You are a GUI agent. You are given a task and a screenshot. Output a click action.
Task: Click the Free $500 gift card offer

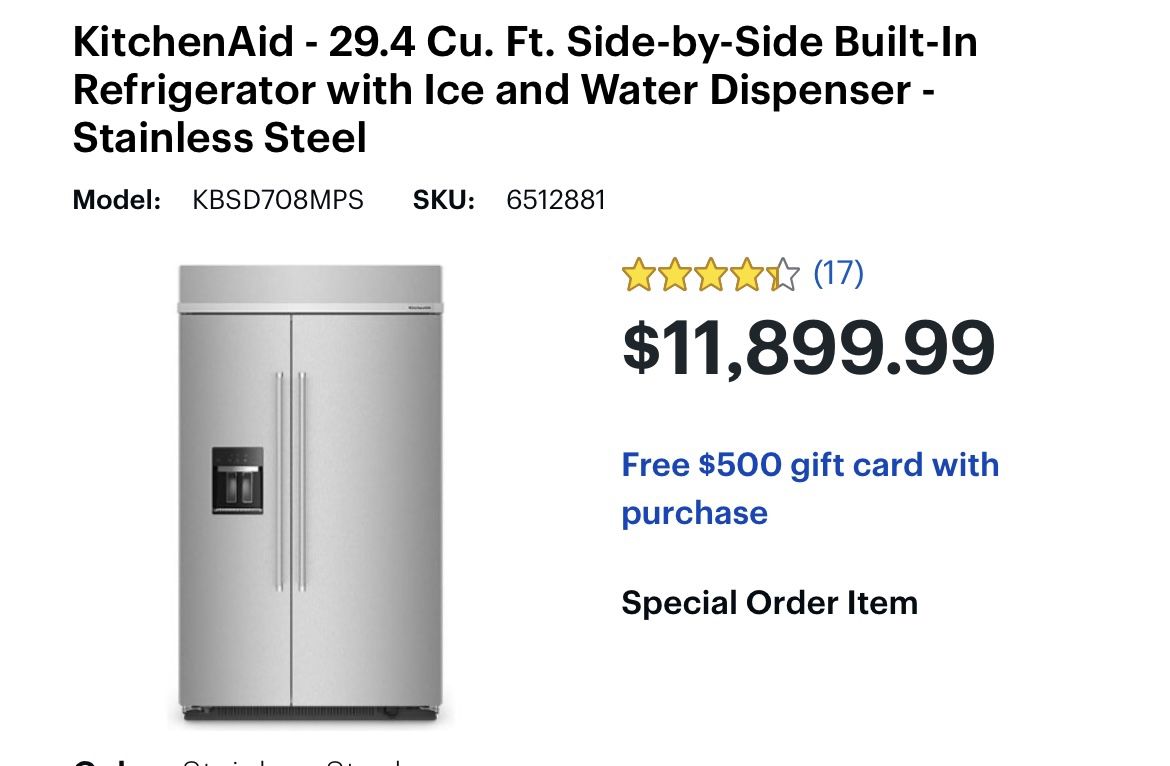(810, 487)
